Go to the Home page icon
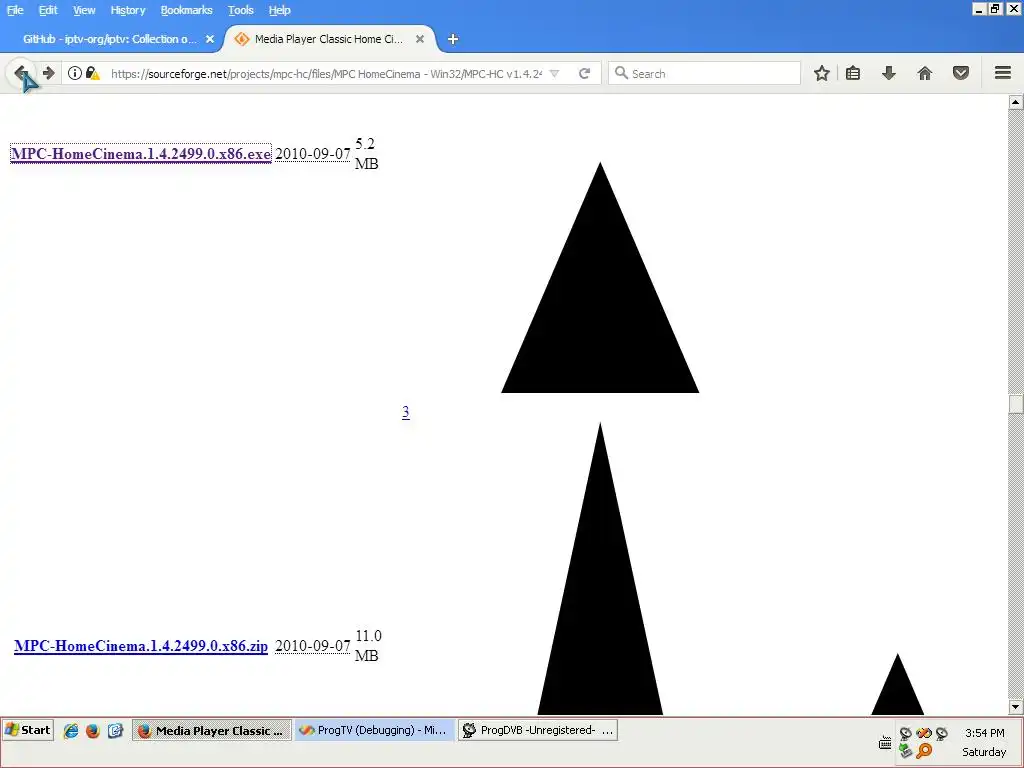1024x768 pixels. (925, 73)
